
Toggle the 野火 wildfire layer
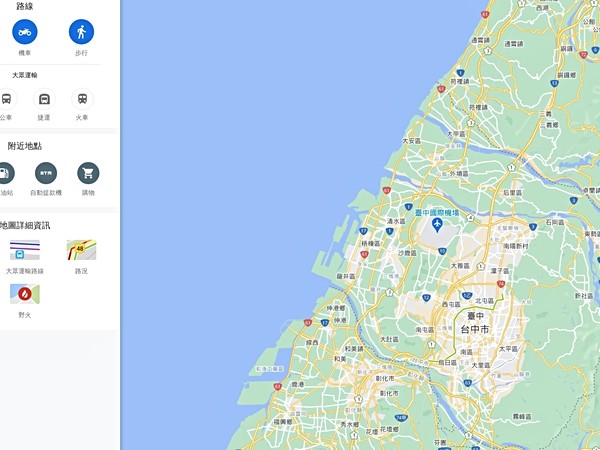point(25,294)
